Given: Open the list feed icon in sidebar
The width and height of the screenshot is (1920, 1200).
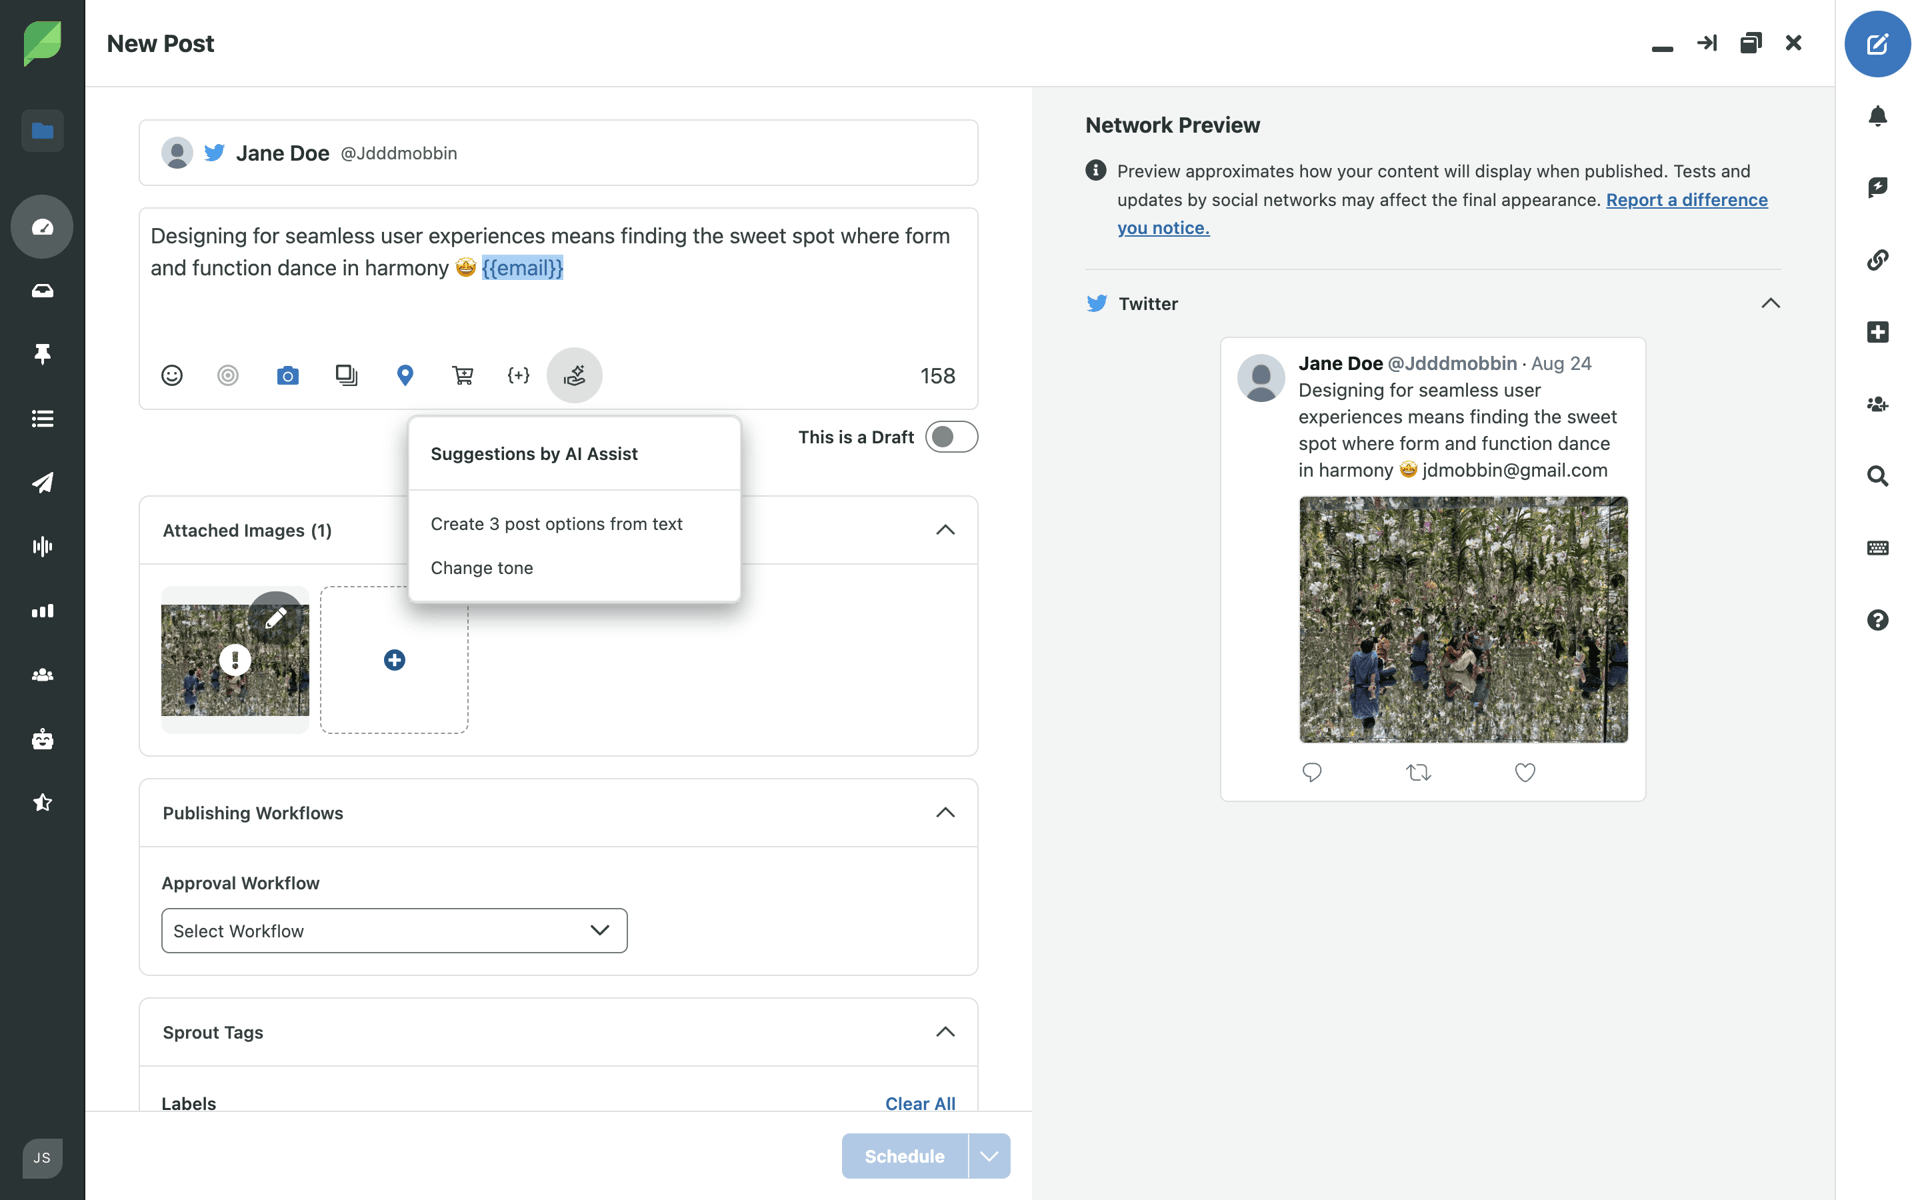Looking at the screenshot, I should [x=42, y=419].
